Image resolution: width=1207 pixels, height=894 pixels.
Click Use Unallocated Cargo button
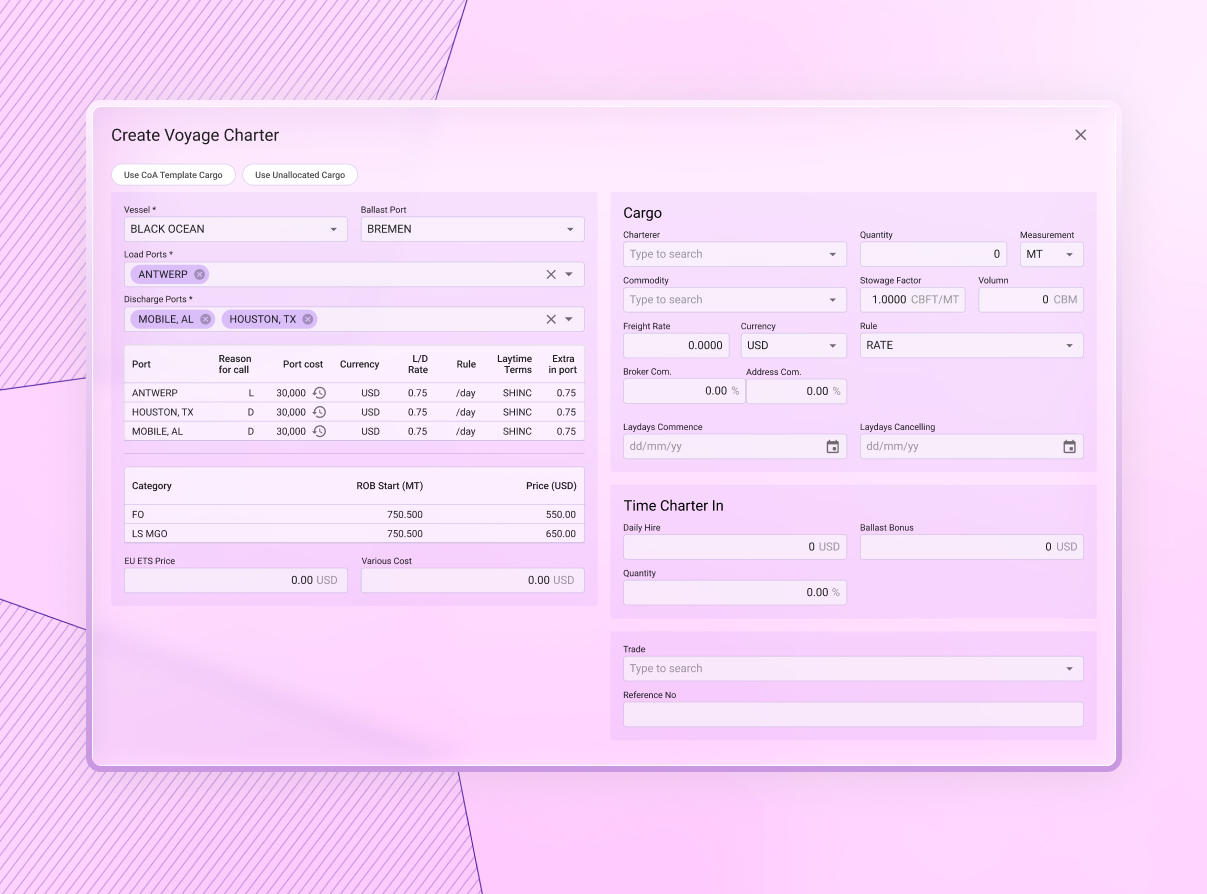coord(300,175)
